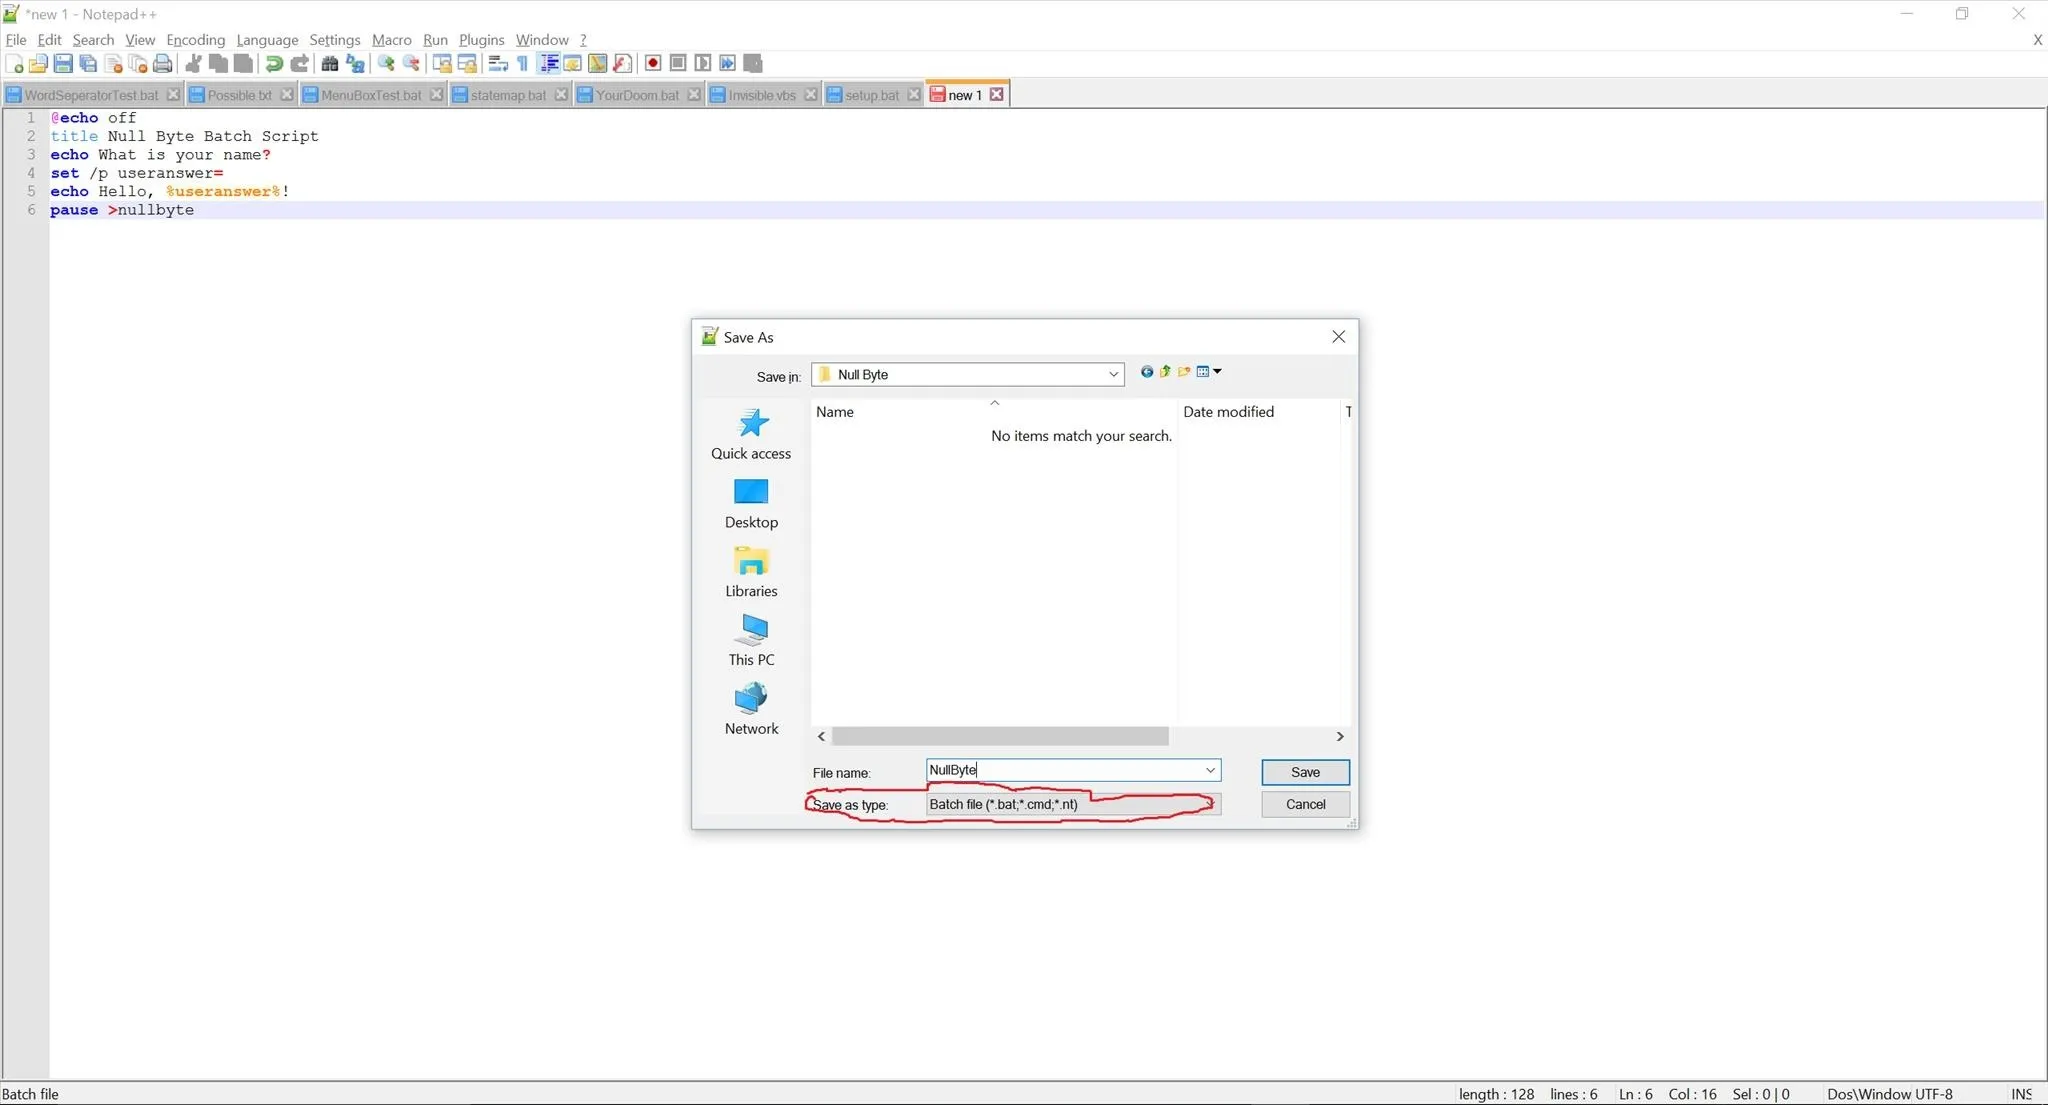Expand the Save in Null Byte dropdown
The width and height of the screenshot is (2048, 1105).
[1113, 375]
